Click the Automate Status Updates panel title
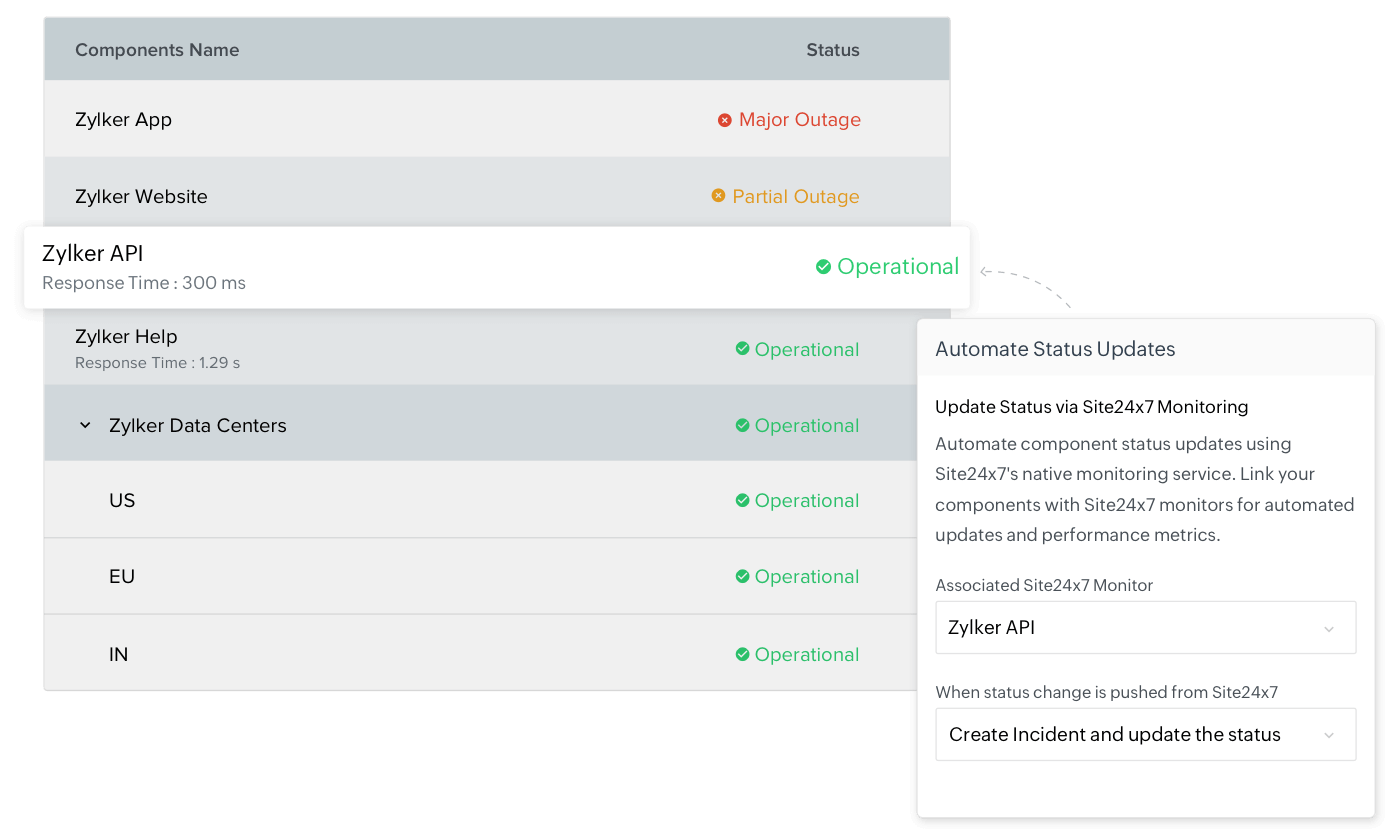The image size is (1400, 836). pos(1054,348)
